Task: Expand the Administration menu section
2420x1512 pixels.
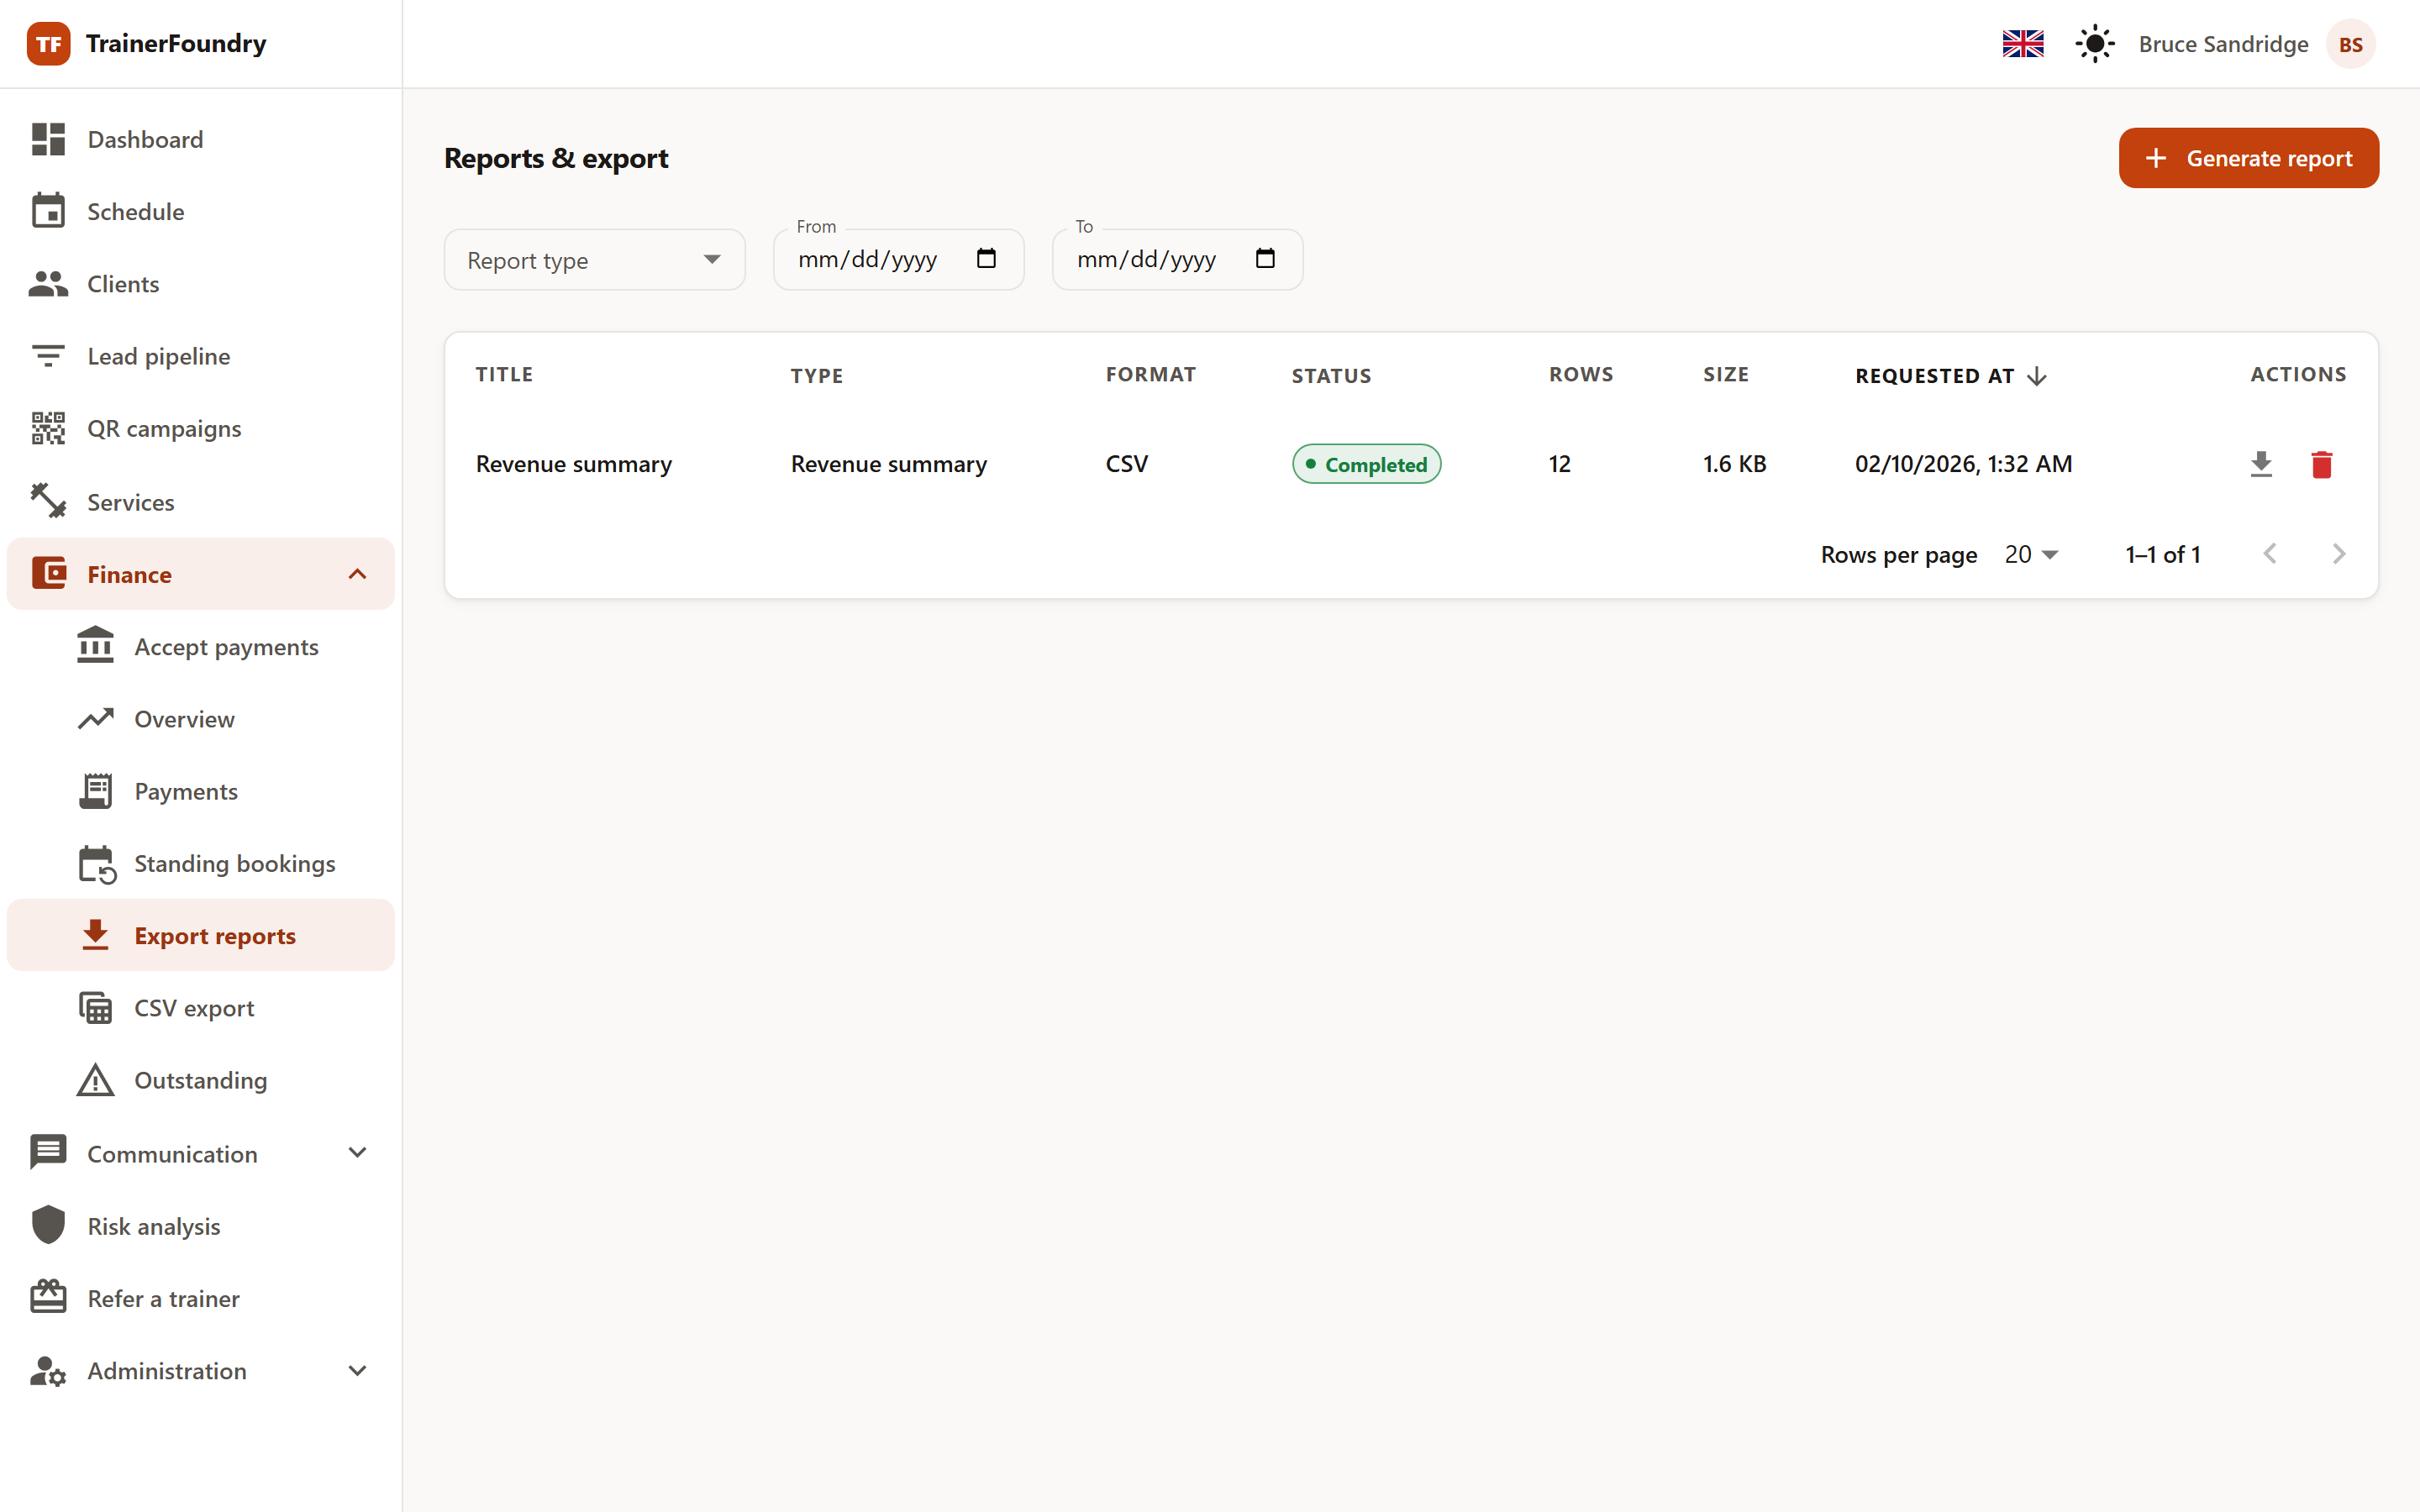Action: 201,1370
